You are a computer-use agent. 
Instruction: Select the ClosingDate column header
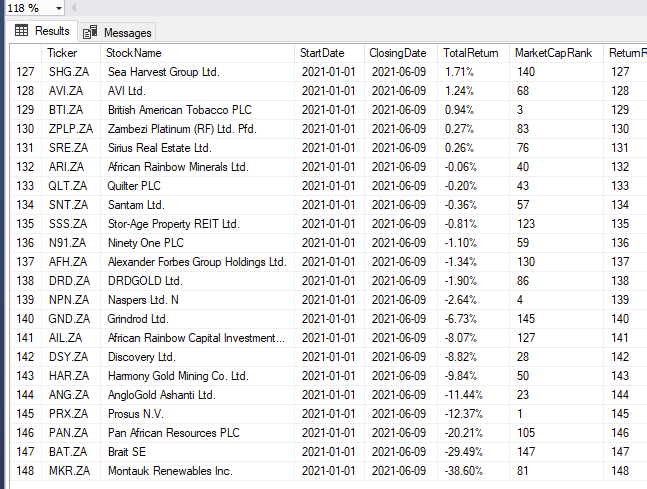click(x=401, y=53)
